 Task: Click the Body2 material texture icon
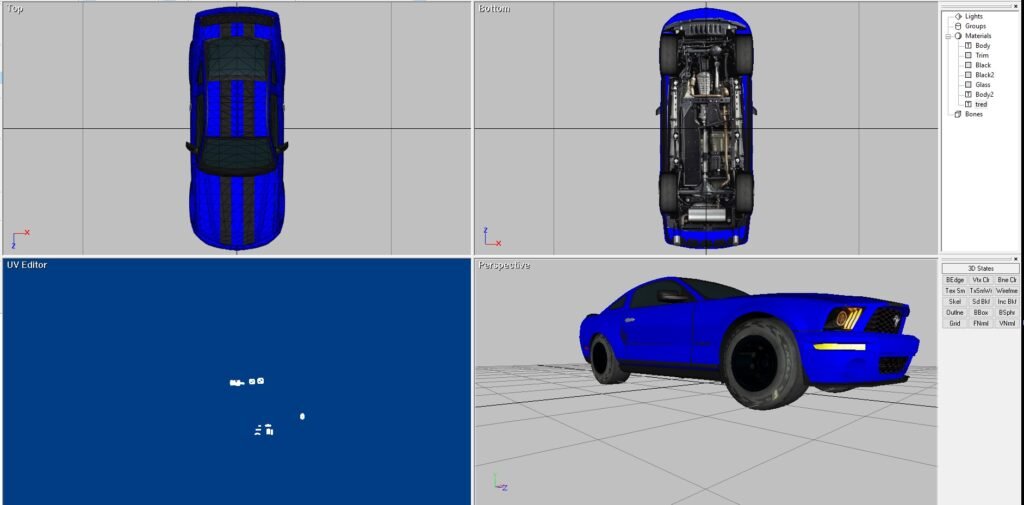968,94
